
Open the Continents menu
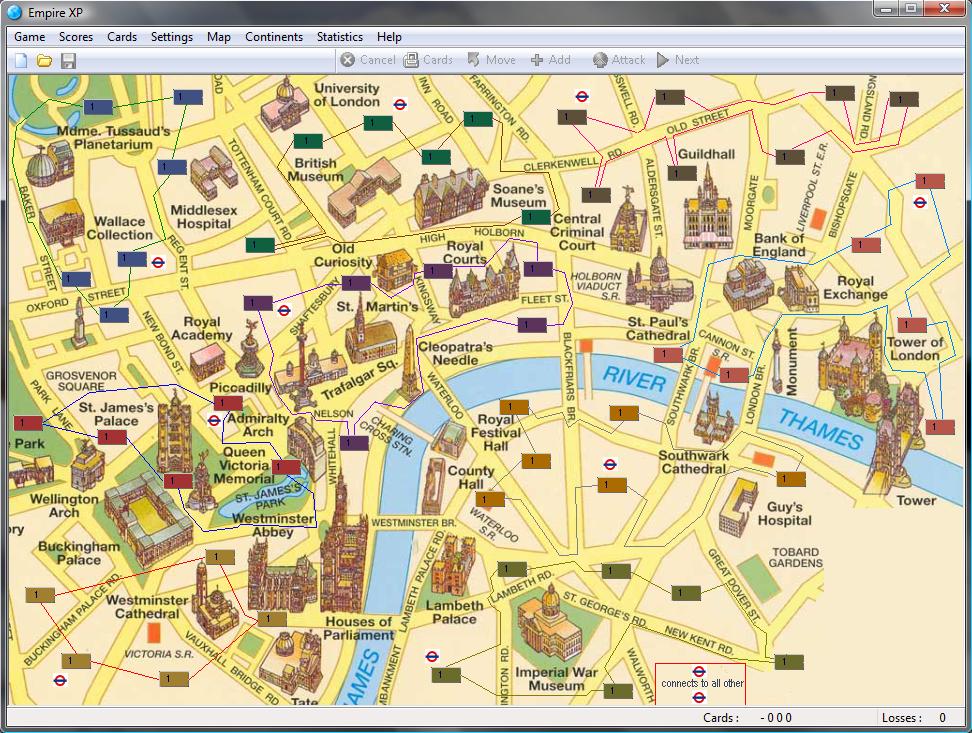(x=274, y=37)
